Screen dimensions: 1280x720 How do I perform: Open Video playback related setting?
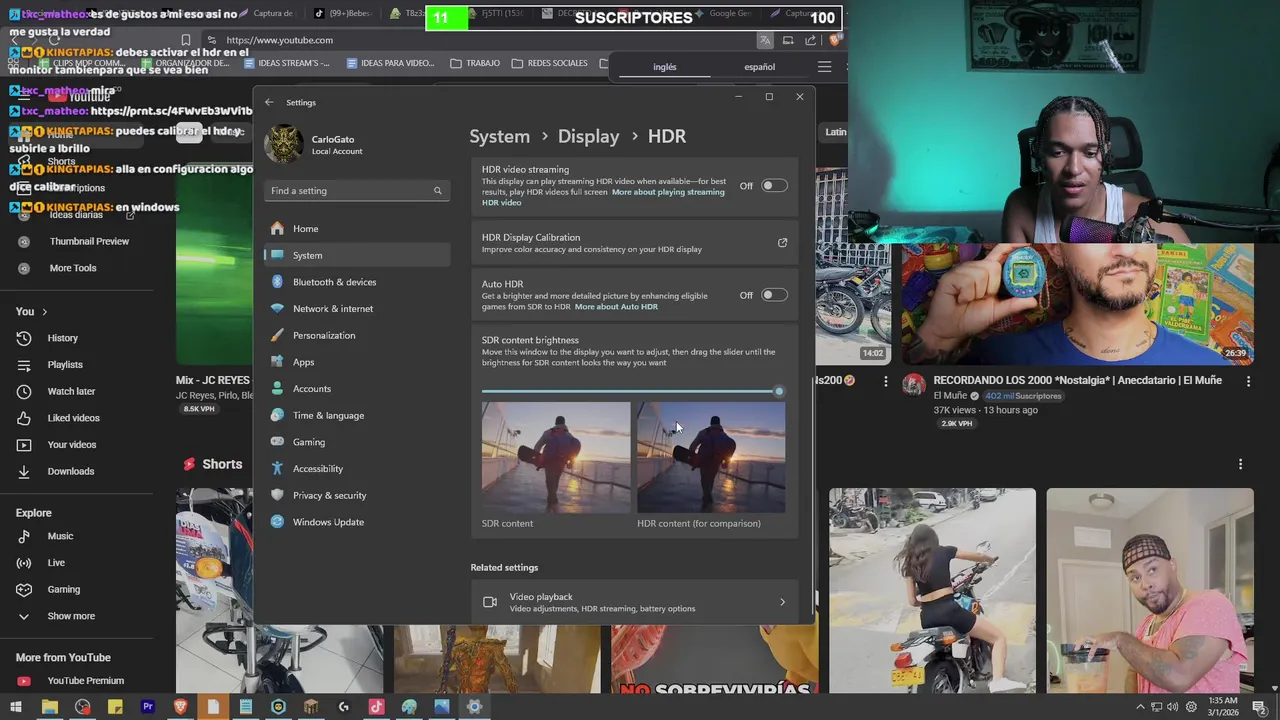(634, 602)
